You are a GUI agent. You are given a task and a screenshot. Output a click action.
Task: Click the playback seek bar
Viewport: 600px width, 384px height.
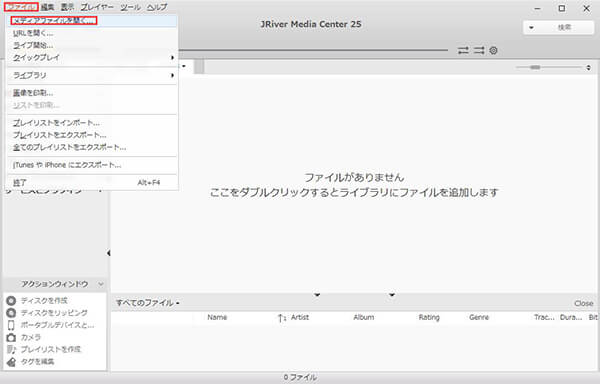click(313, 50)
